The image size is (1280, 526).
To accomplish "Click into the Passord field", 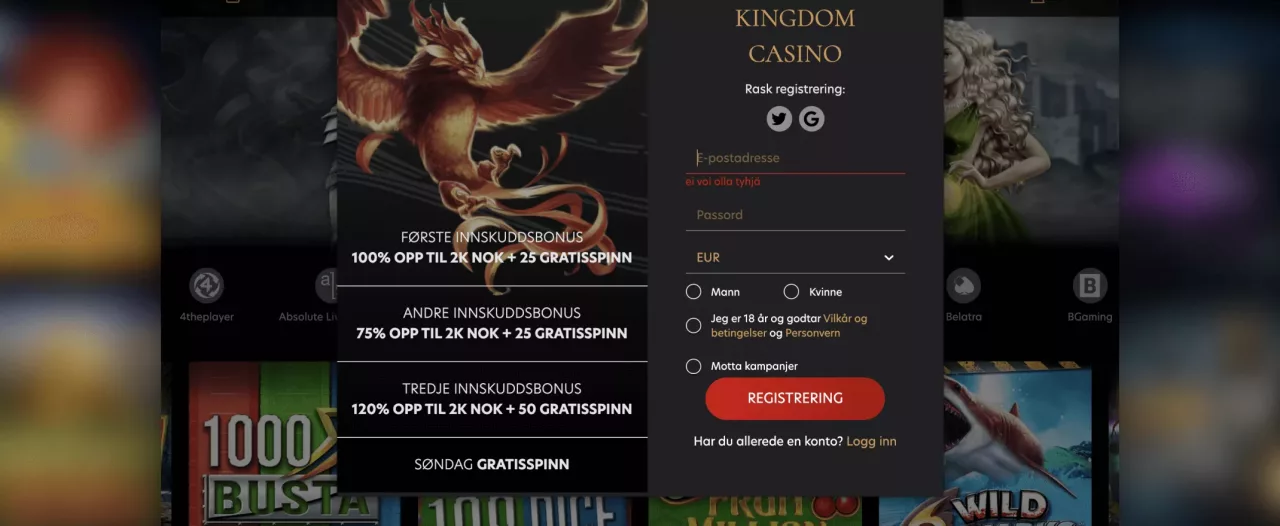I will (795, 215).
